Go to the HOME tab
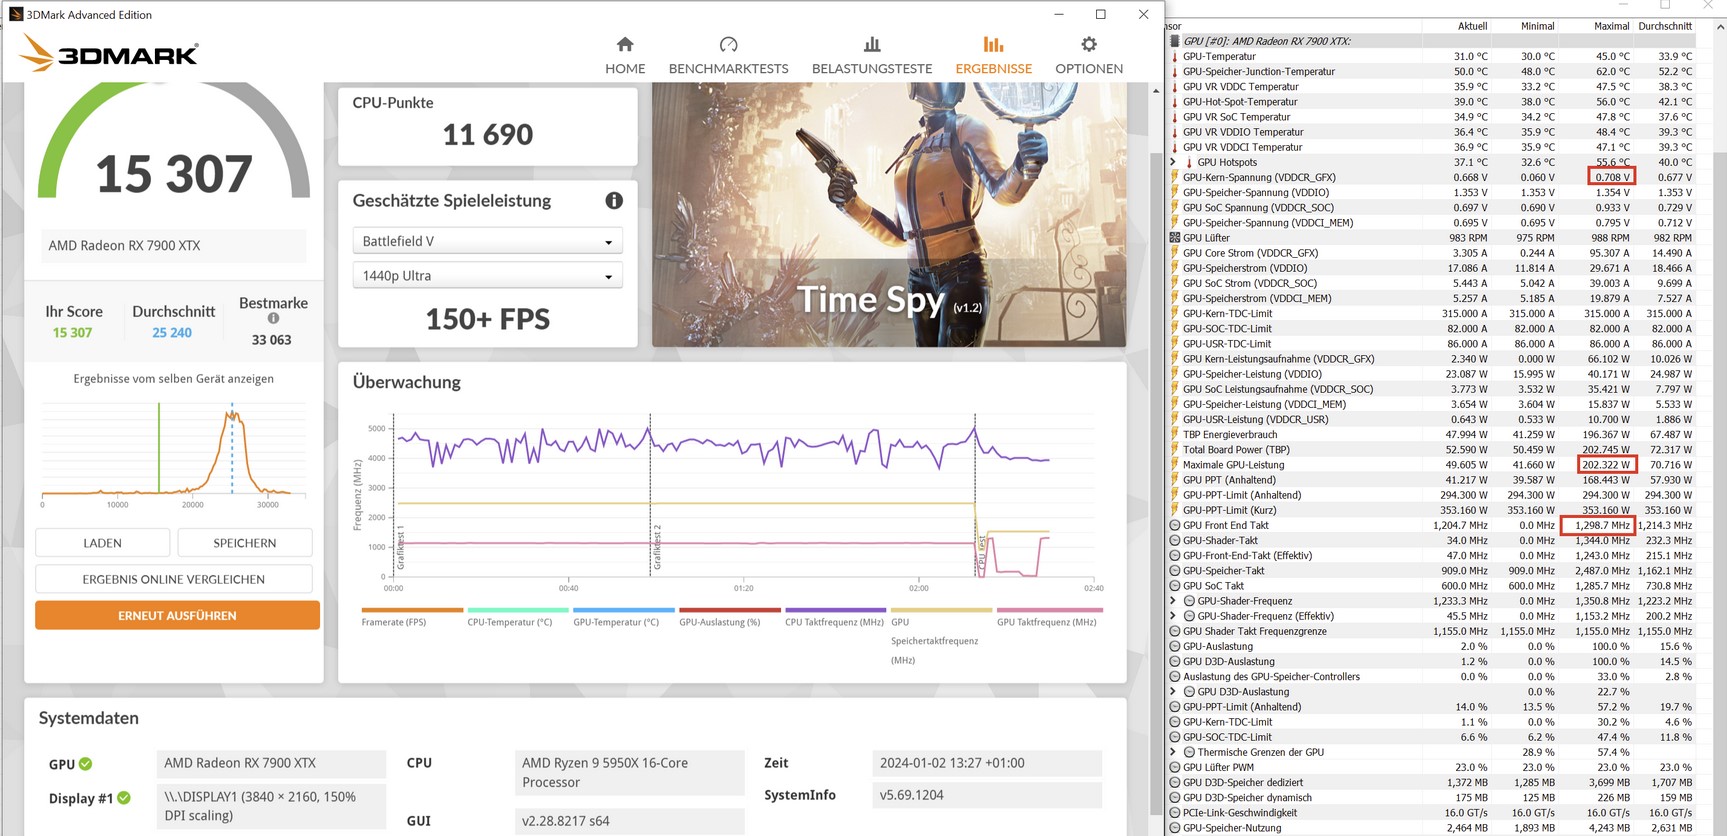Screen dimensions: 1727x836 point(625,56)
